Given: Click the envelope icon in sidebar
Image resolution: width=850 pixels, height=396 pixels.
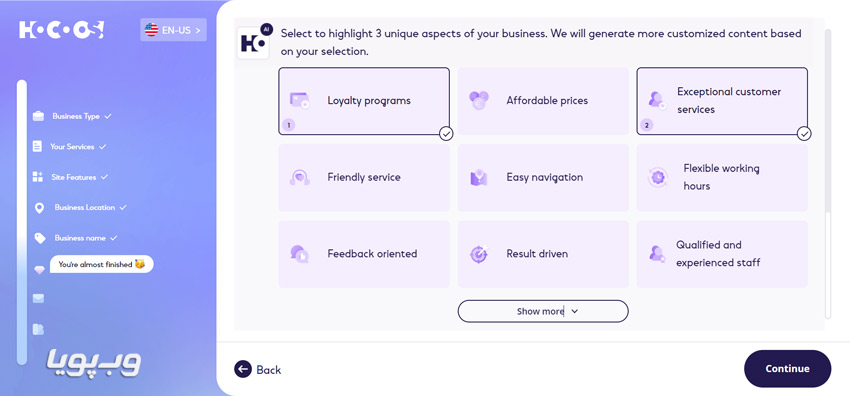Looking at the screenshot, I should [38, 298].
